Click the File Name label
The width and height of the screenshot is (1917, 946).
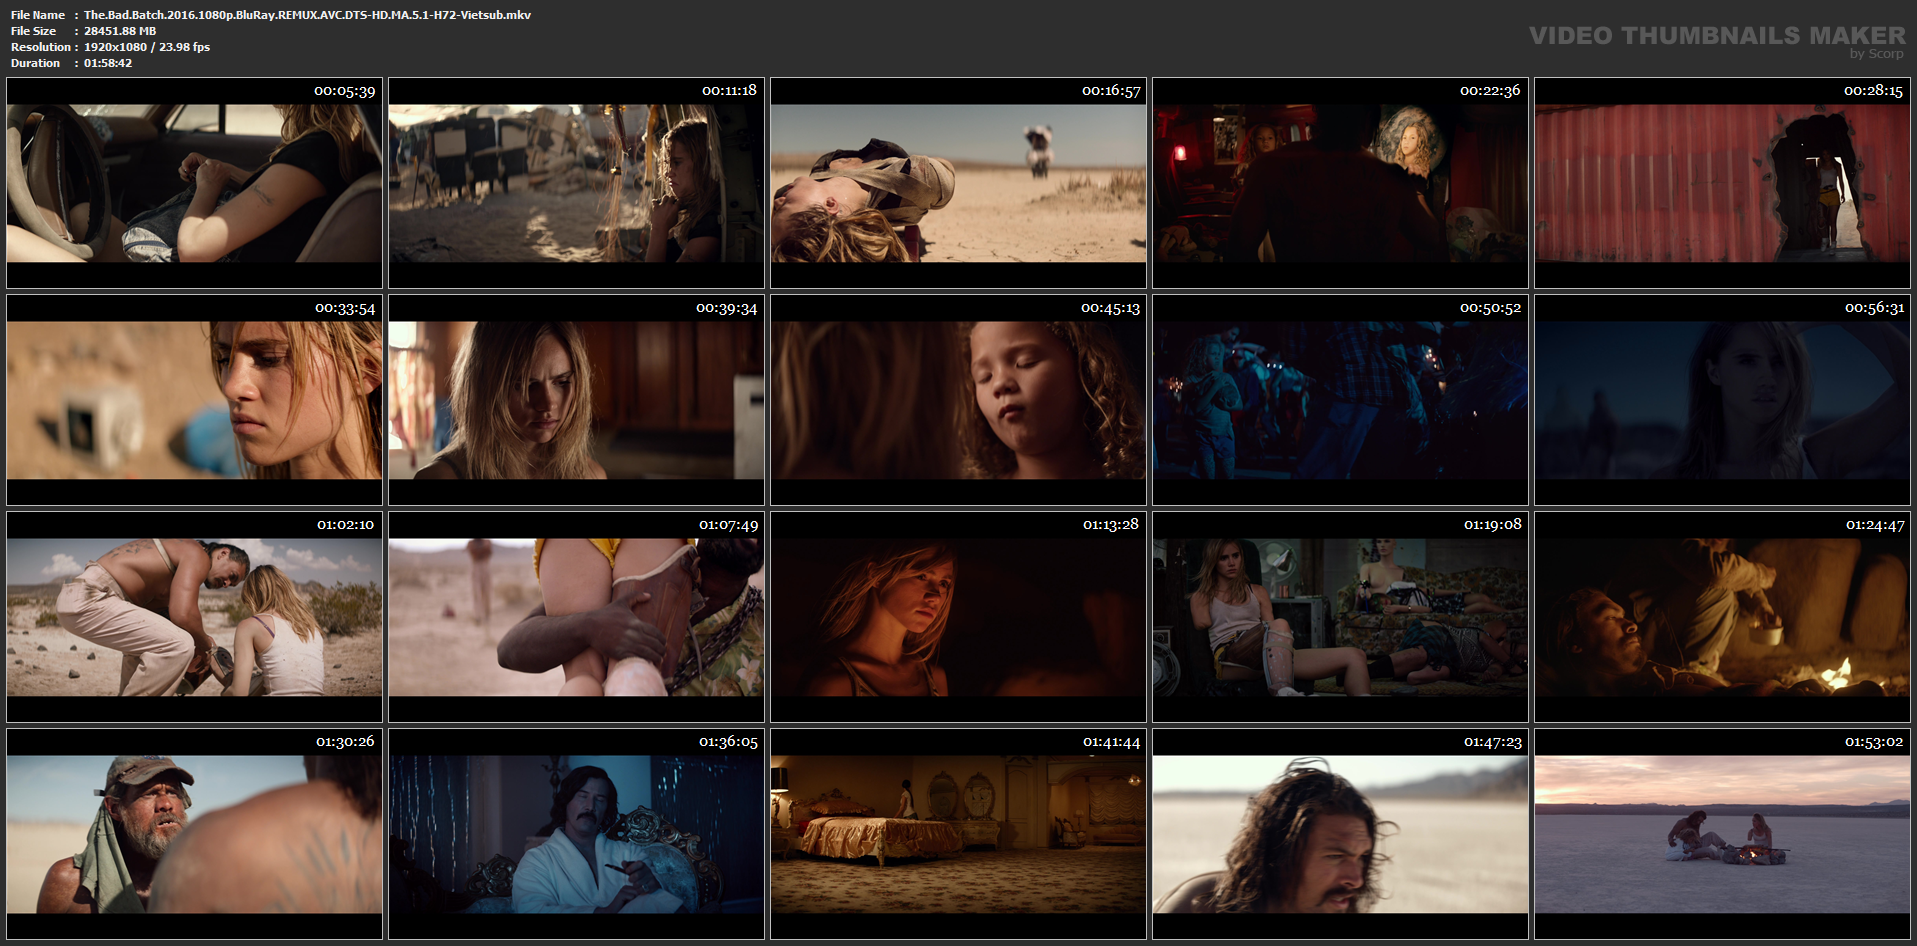click(38, 15)
